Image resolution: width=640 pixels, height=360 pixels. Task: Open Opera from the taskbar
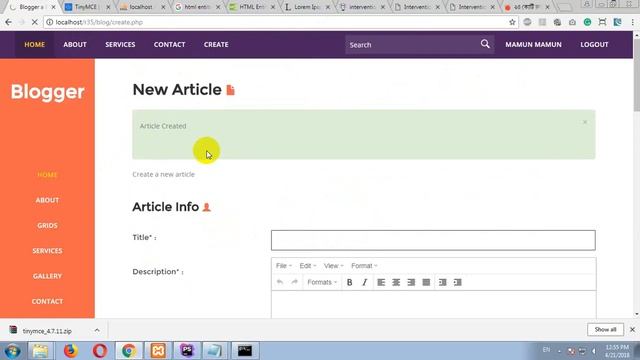[100, 351]
